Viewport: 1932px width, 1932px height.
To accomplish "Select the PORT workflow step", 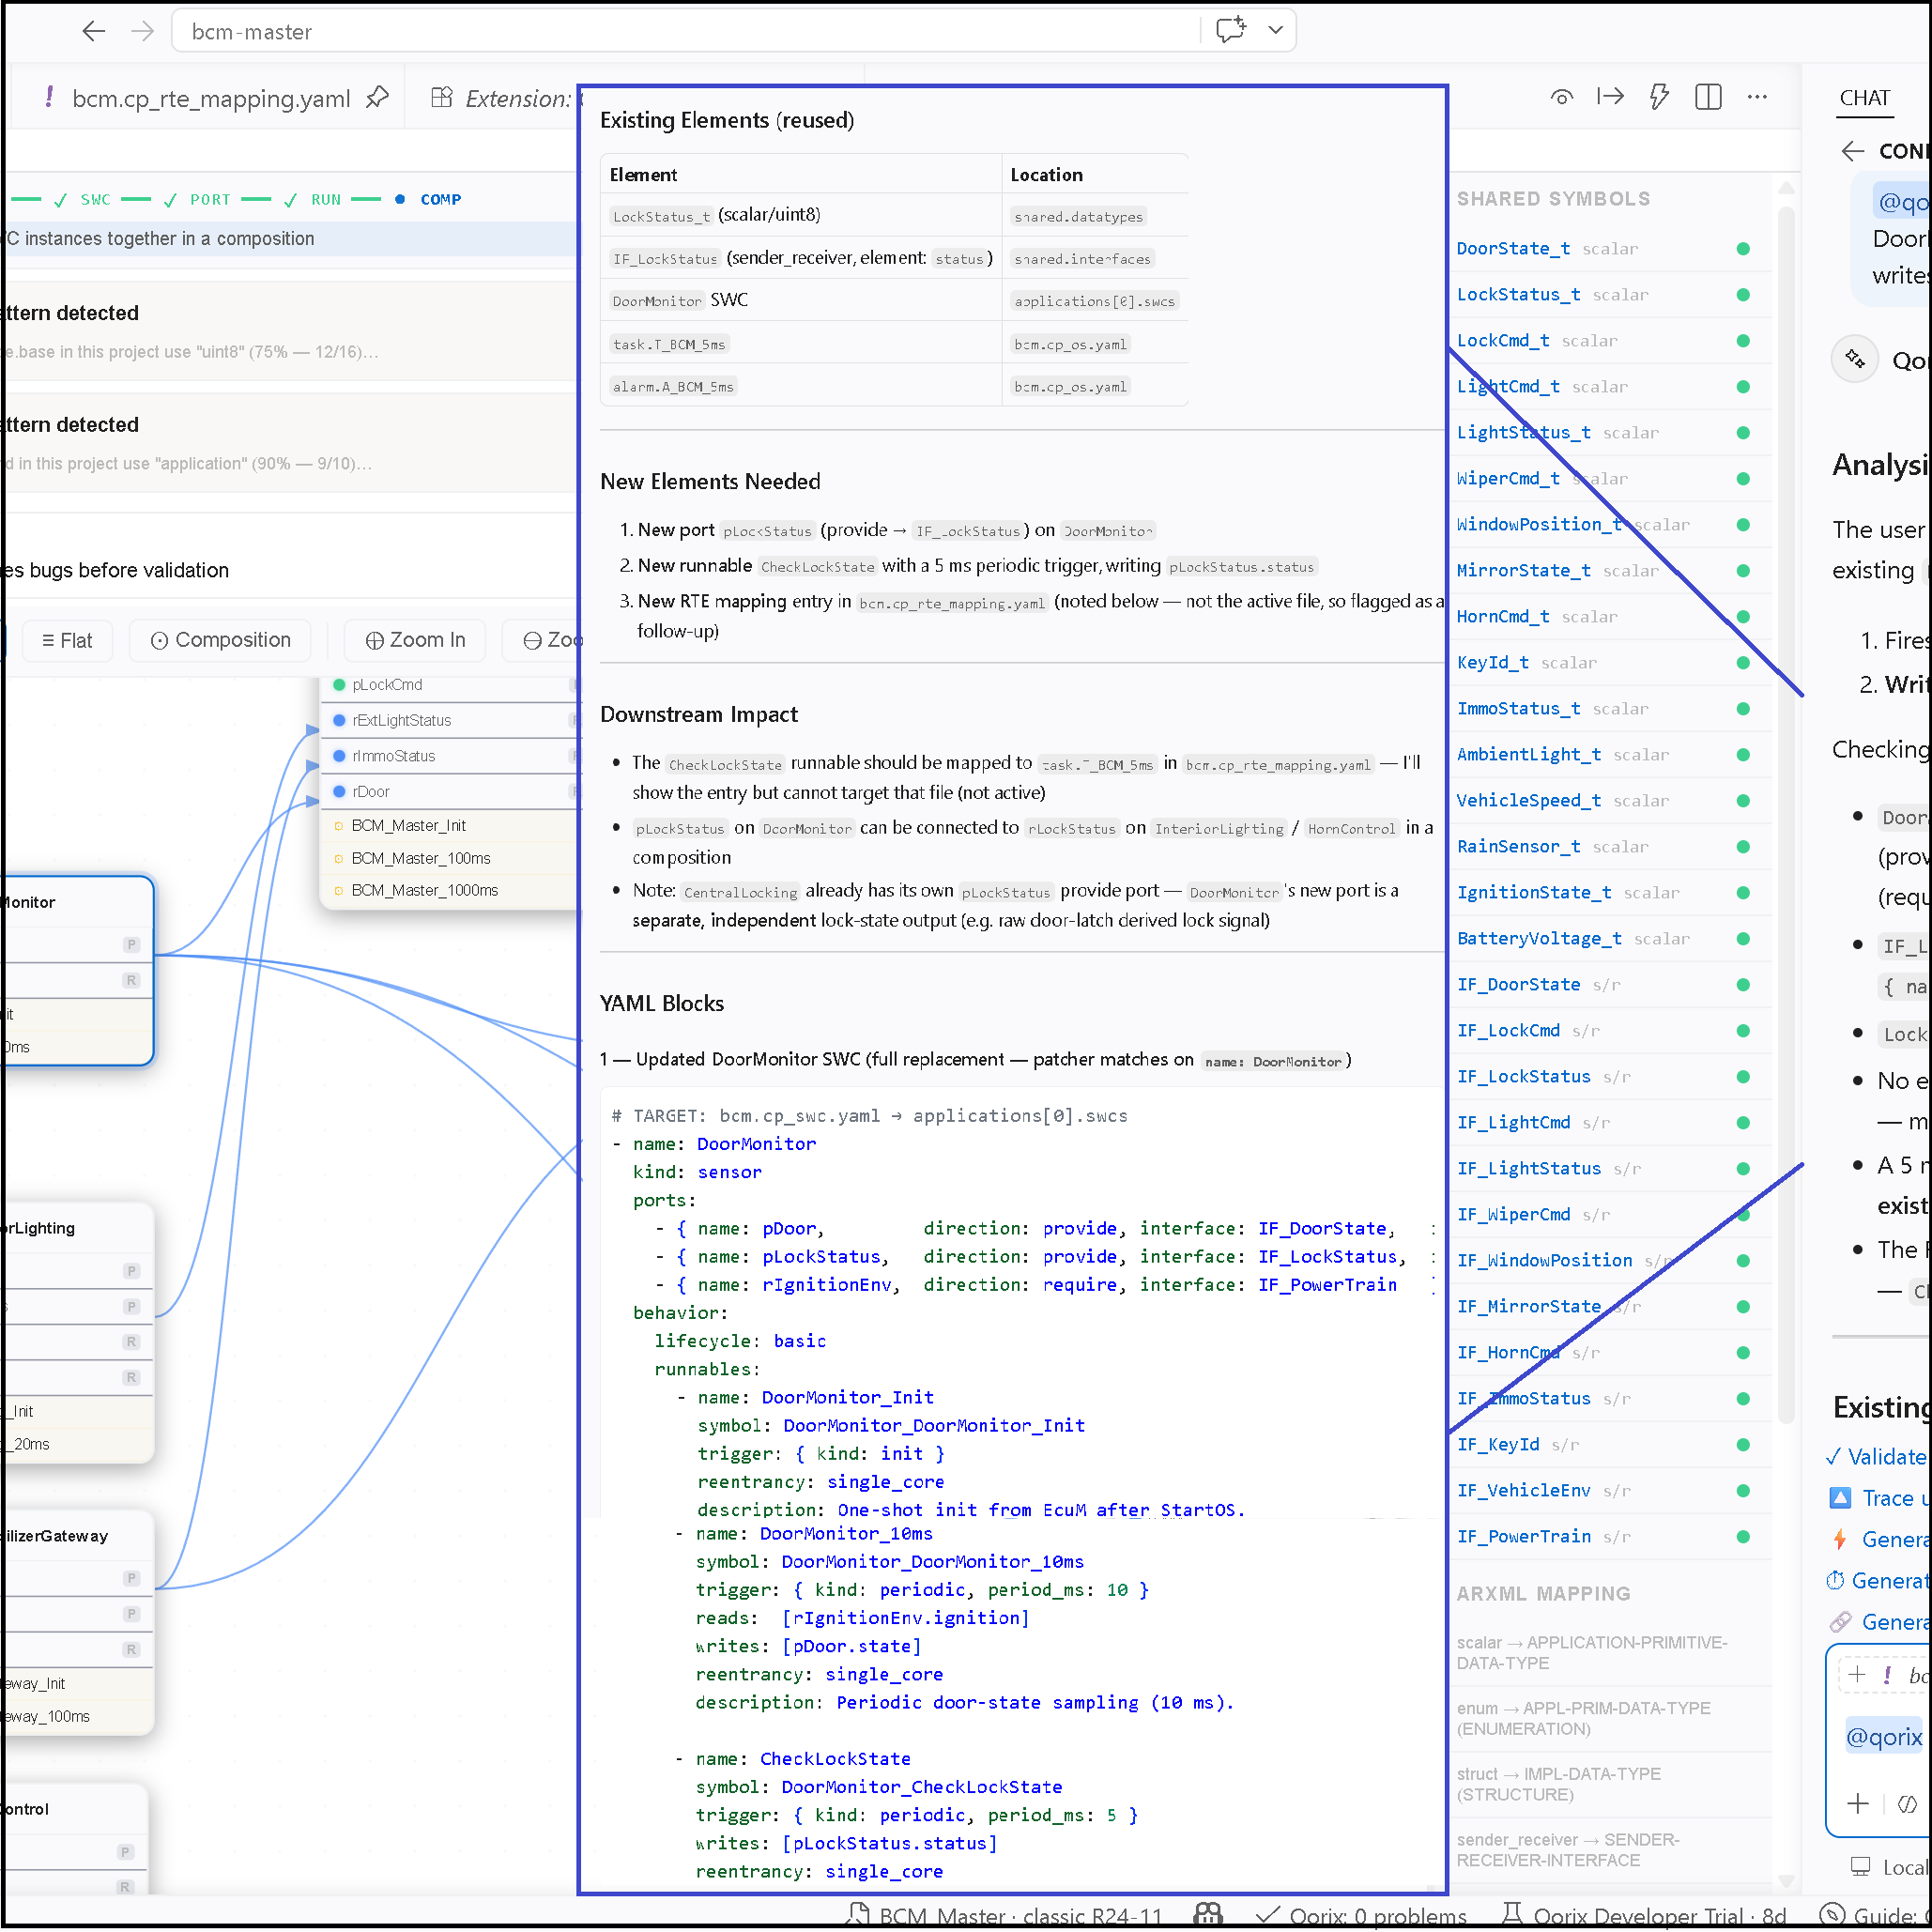I will pyautogui.click(x=197, y=199).
